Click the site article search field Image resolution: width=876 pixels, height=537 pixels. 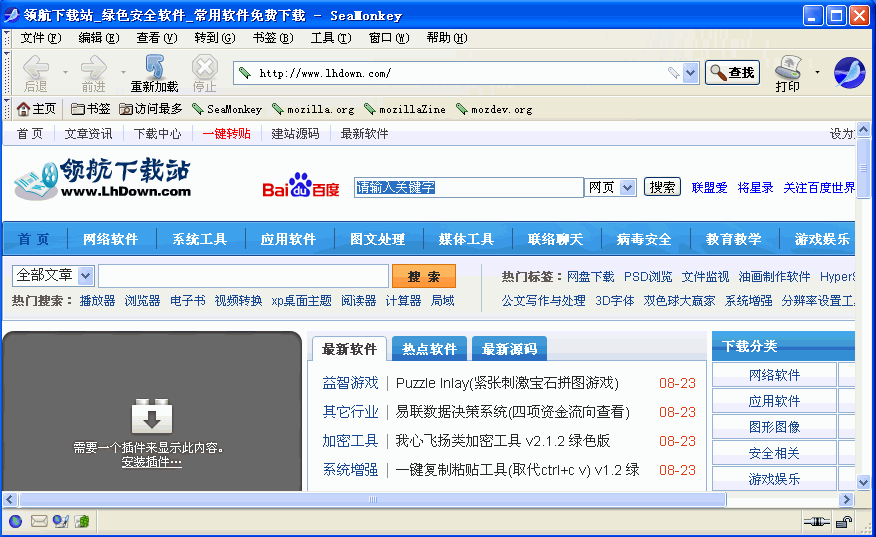point(244,276)
